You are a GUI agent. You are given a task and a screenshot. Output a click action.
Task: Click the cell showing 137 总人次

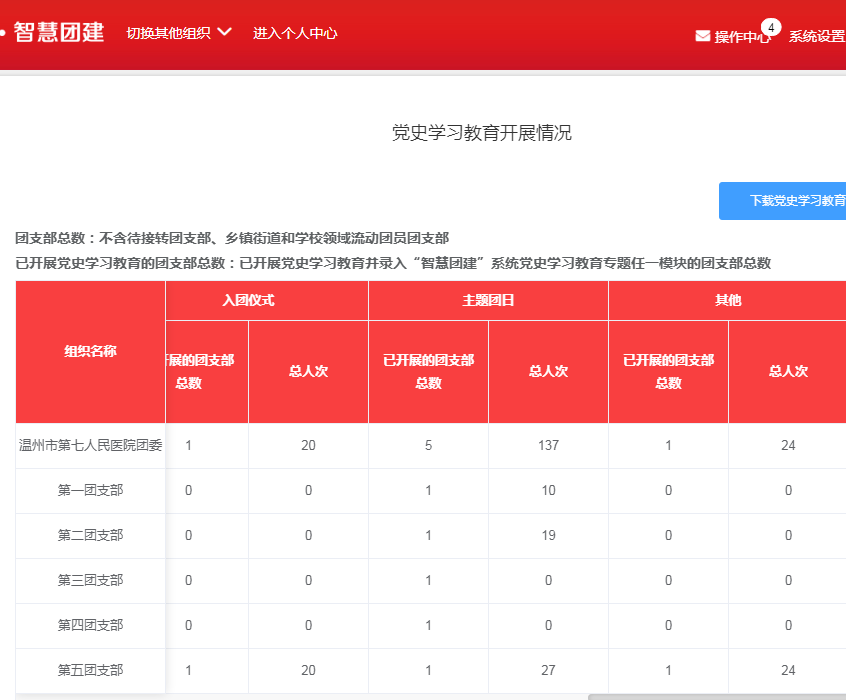547,445
